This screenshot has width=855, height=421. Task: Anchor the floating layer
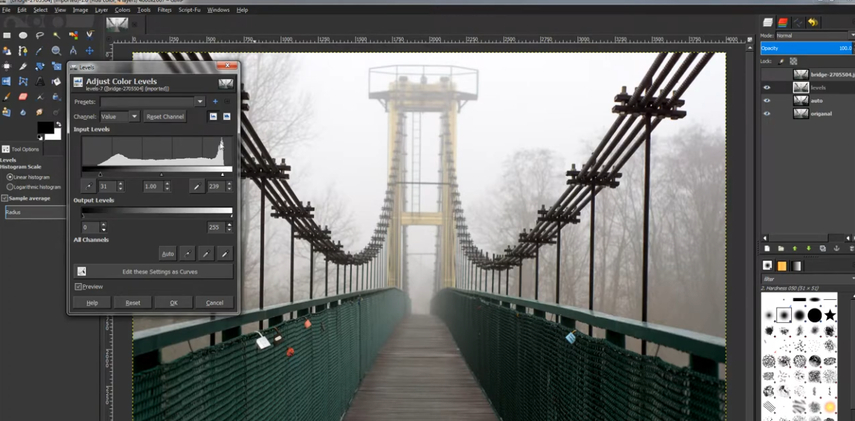(836, 248)
